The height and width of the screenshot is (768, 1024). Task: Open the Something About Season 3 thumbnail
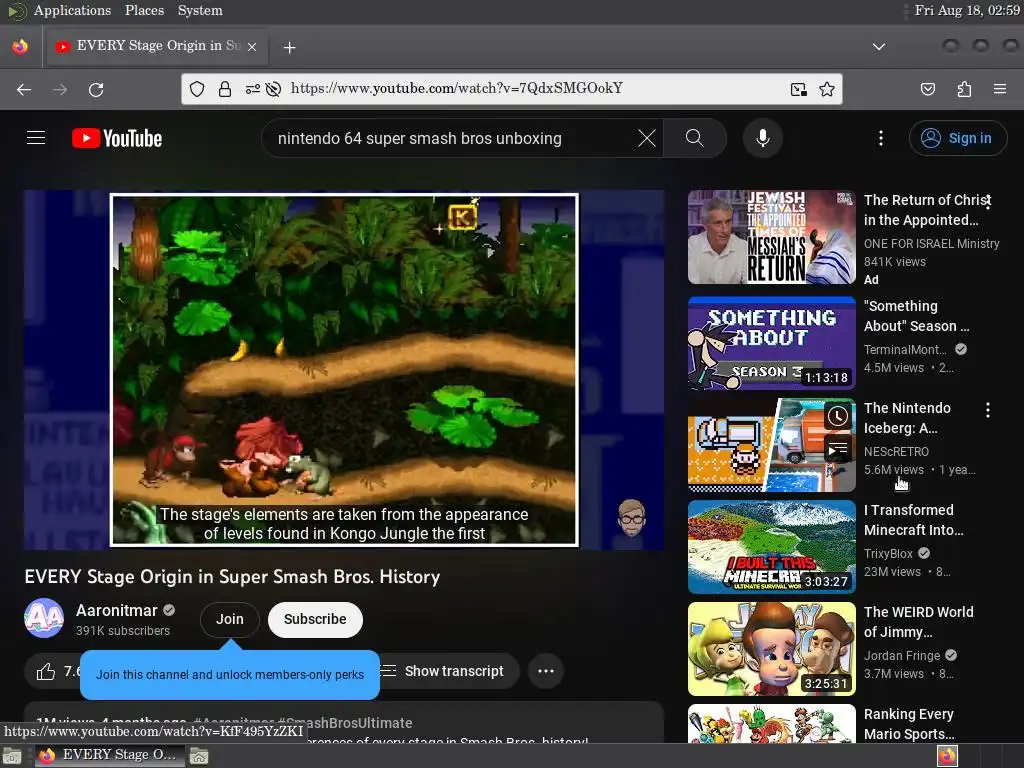pos(772,344)
